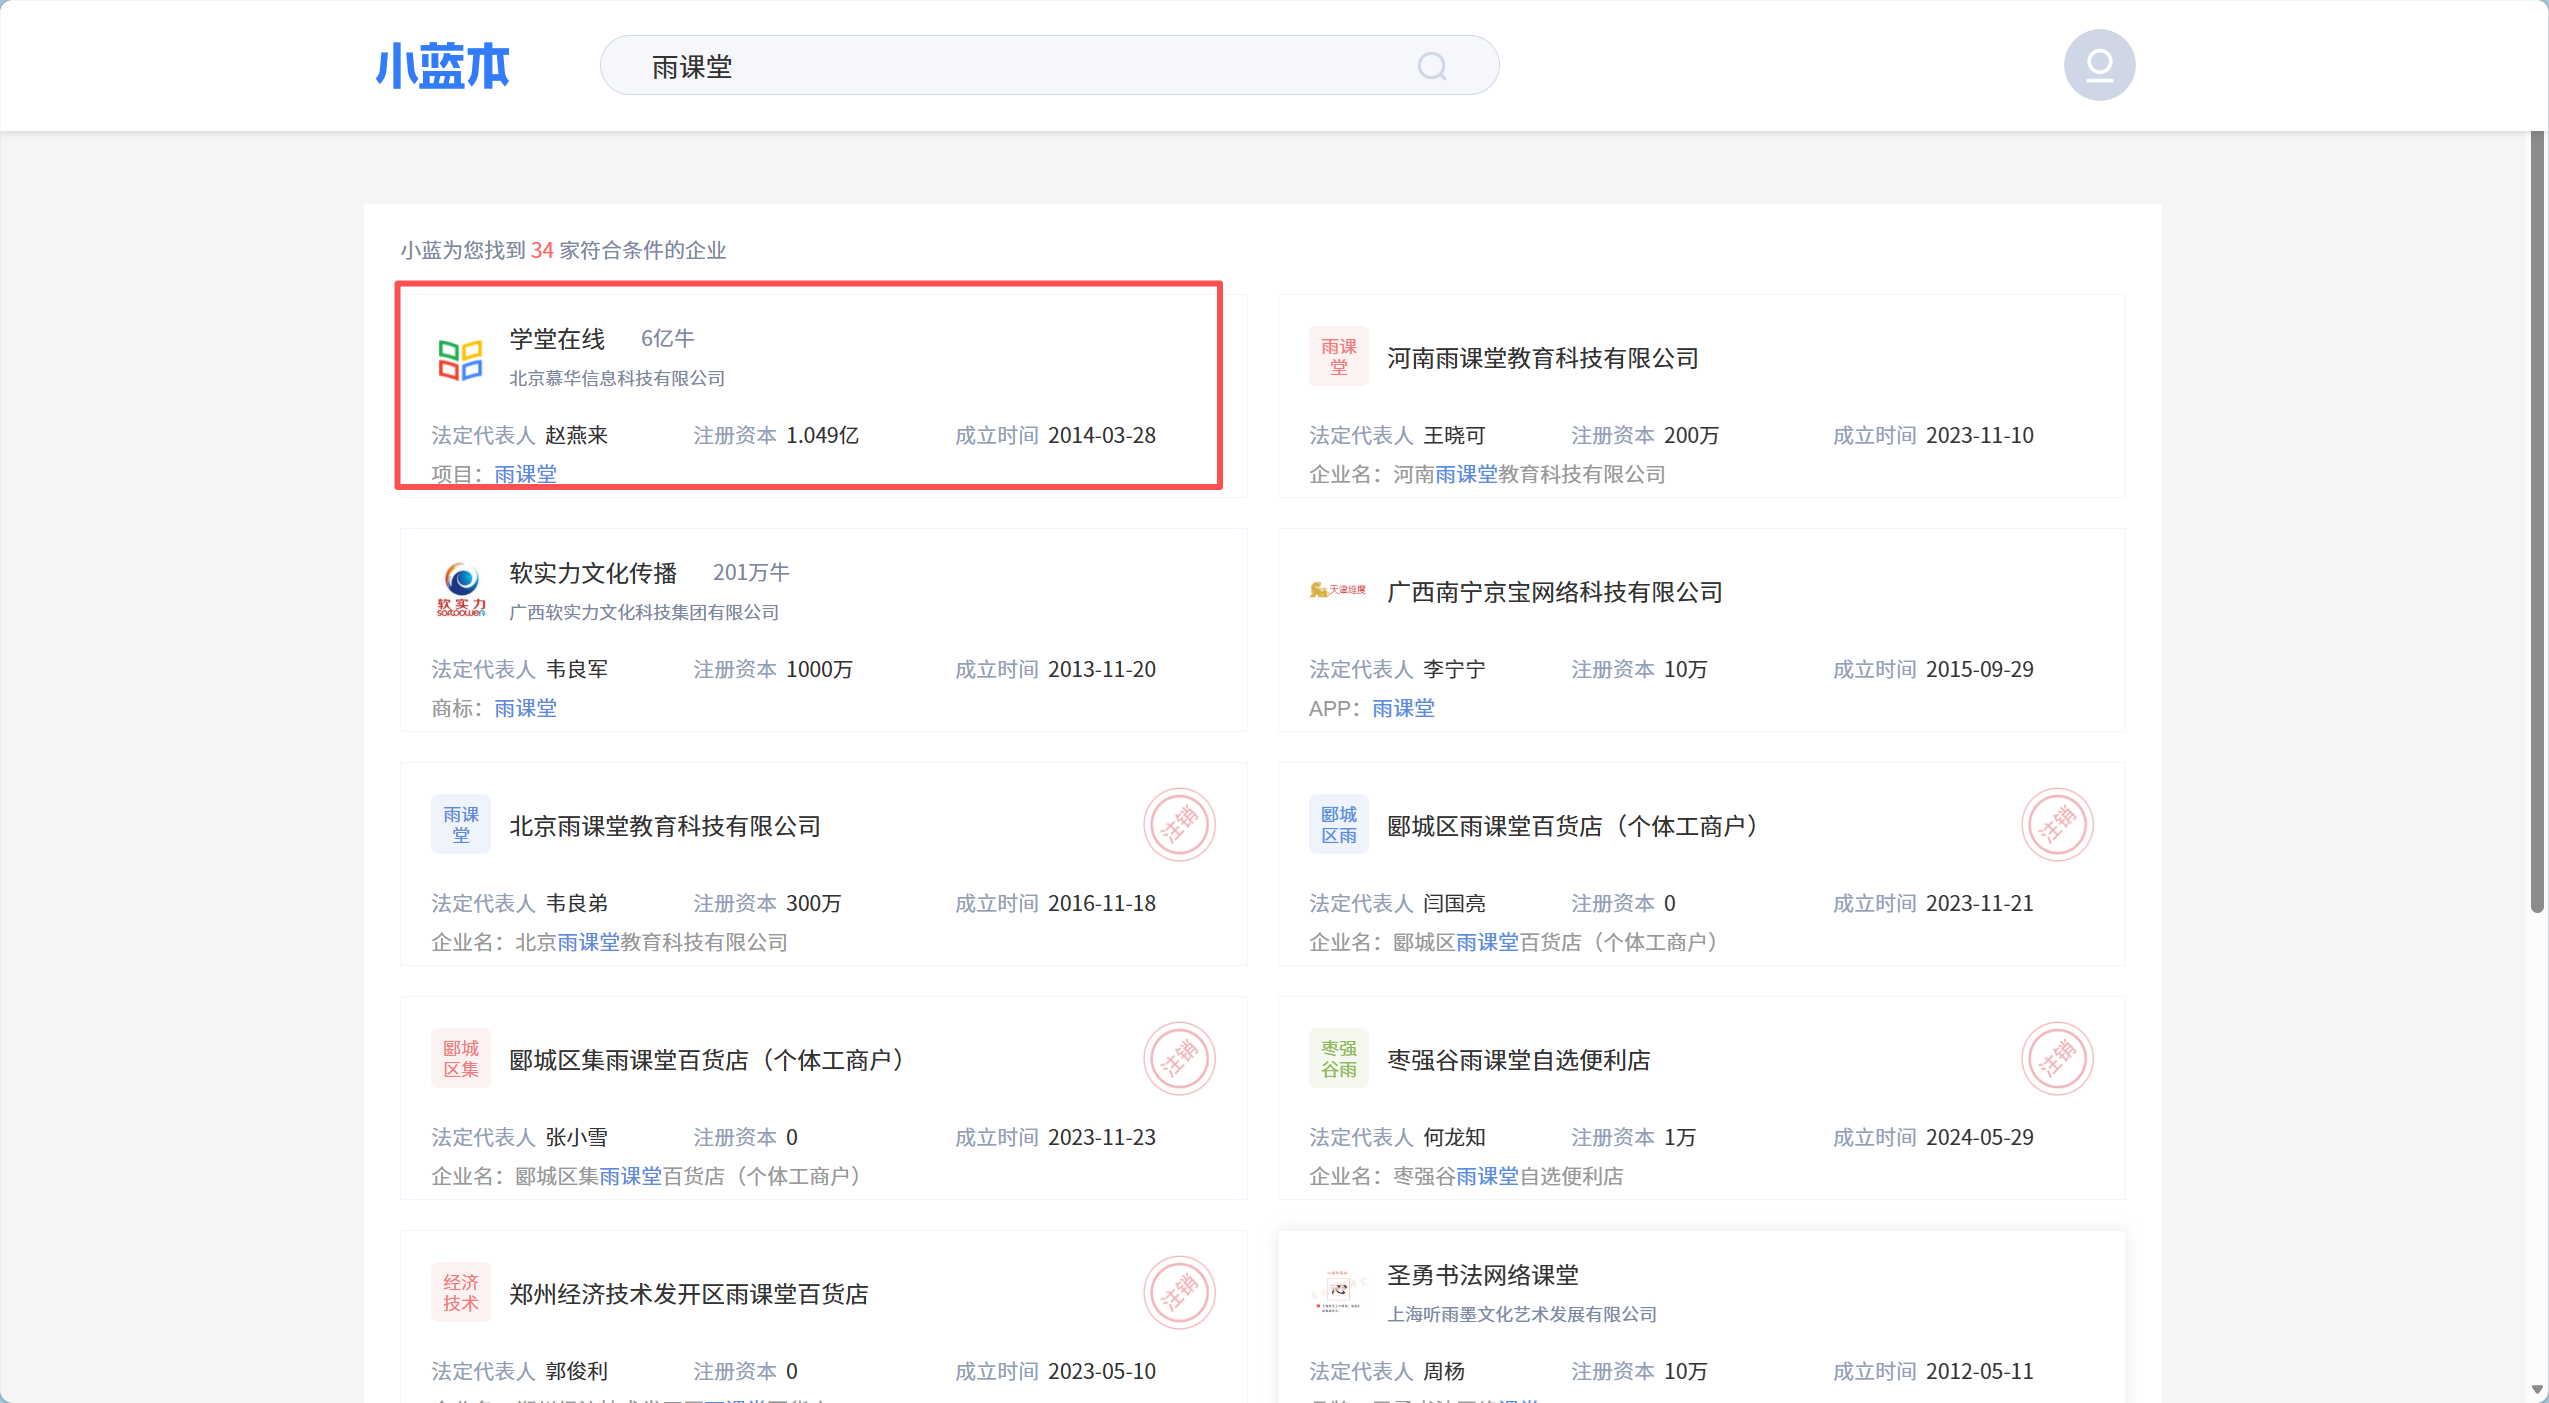Click registered capital value 1.049亿

click(823, 435)
